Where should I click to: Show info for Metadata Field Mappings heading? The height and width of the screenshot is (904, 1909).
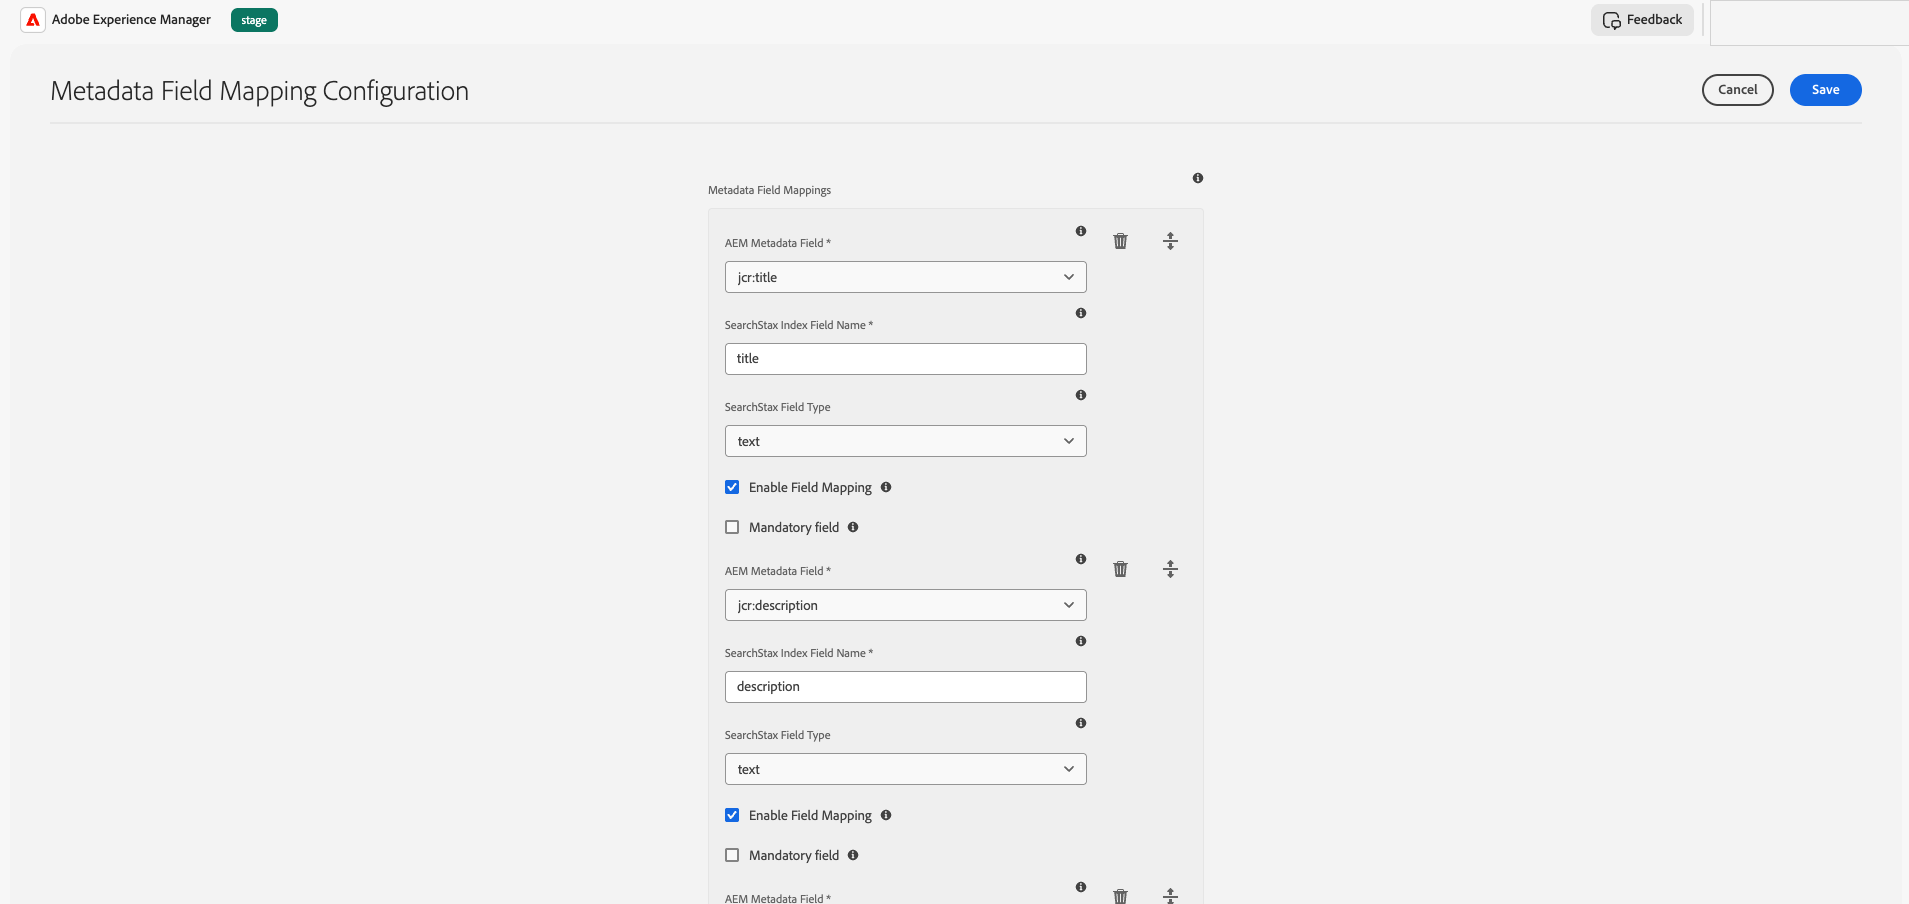[1197, 178]
